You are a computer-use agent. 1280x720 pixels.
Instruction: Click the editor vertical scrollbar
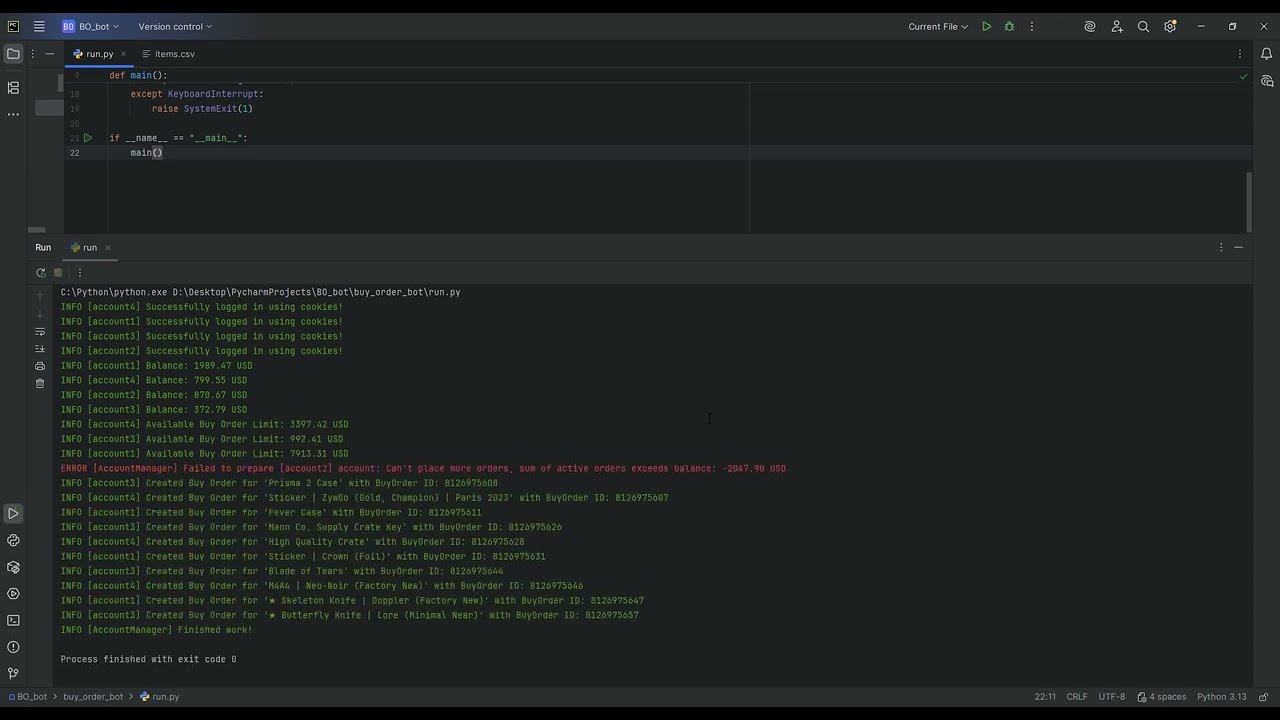point(1248,200)
